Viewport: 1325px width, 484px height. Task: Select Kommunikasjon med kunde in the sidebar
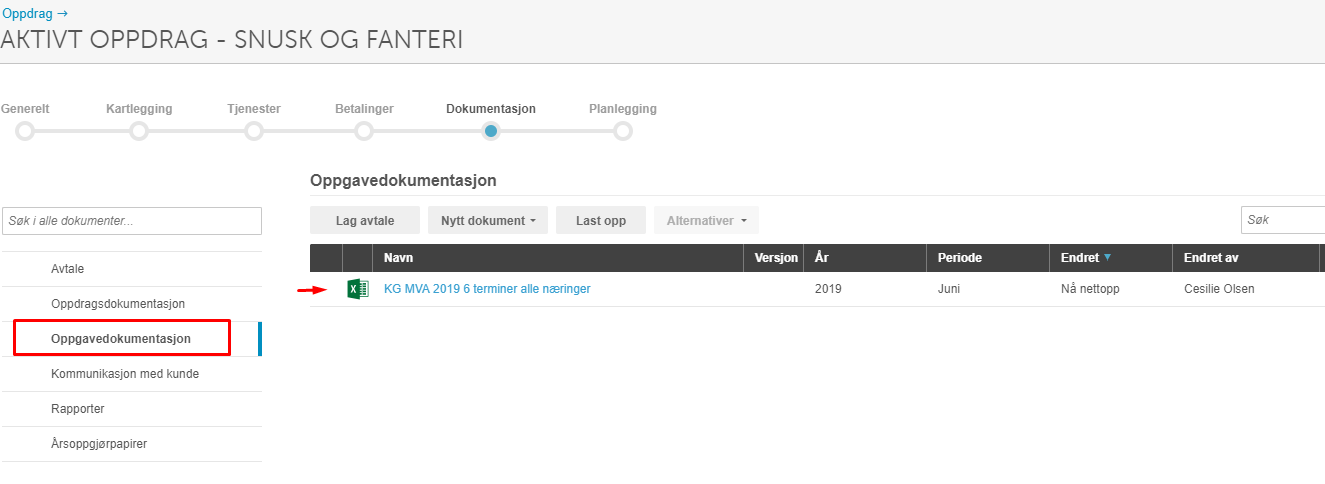click(x=131, y=374)
